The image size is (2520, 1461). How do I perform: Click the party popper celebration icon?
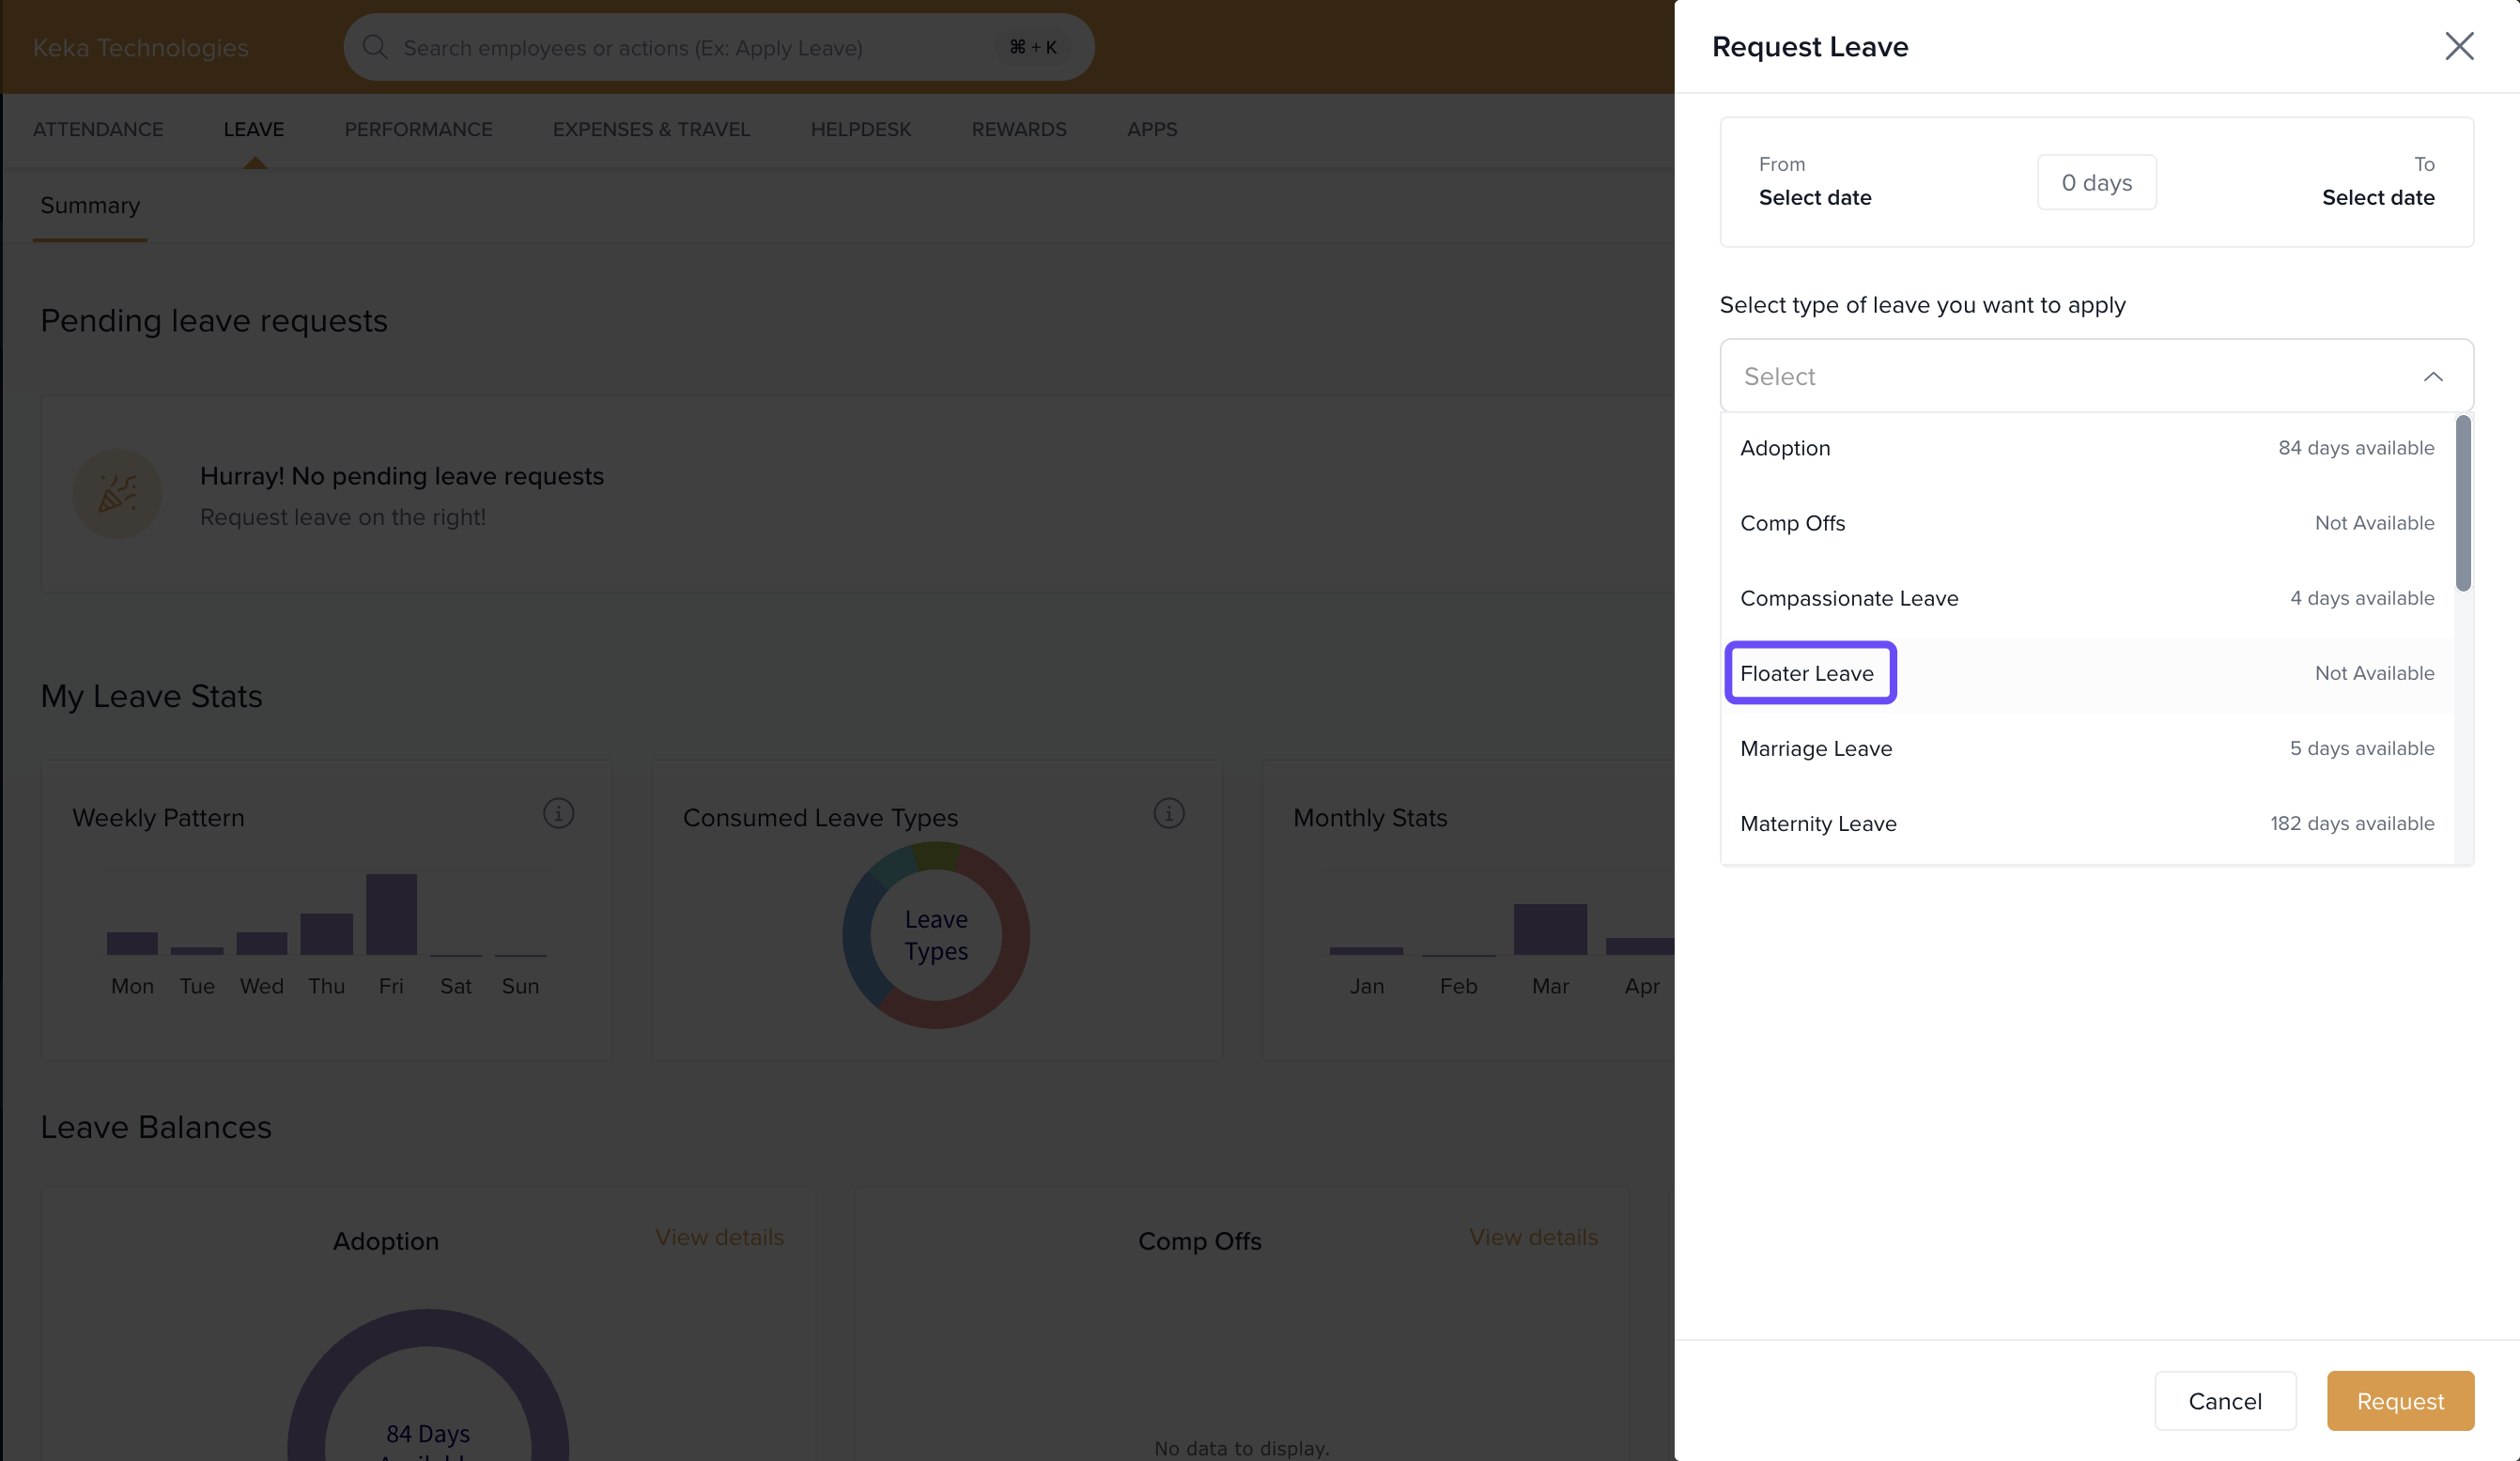click(x=117, y=494)
